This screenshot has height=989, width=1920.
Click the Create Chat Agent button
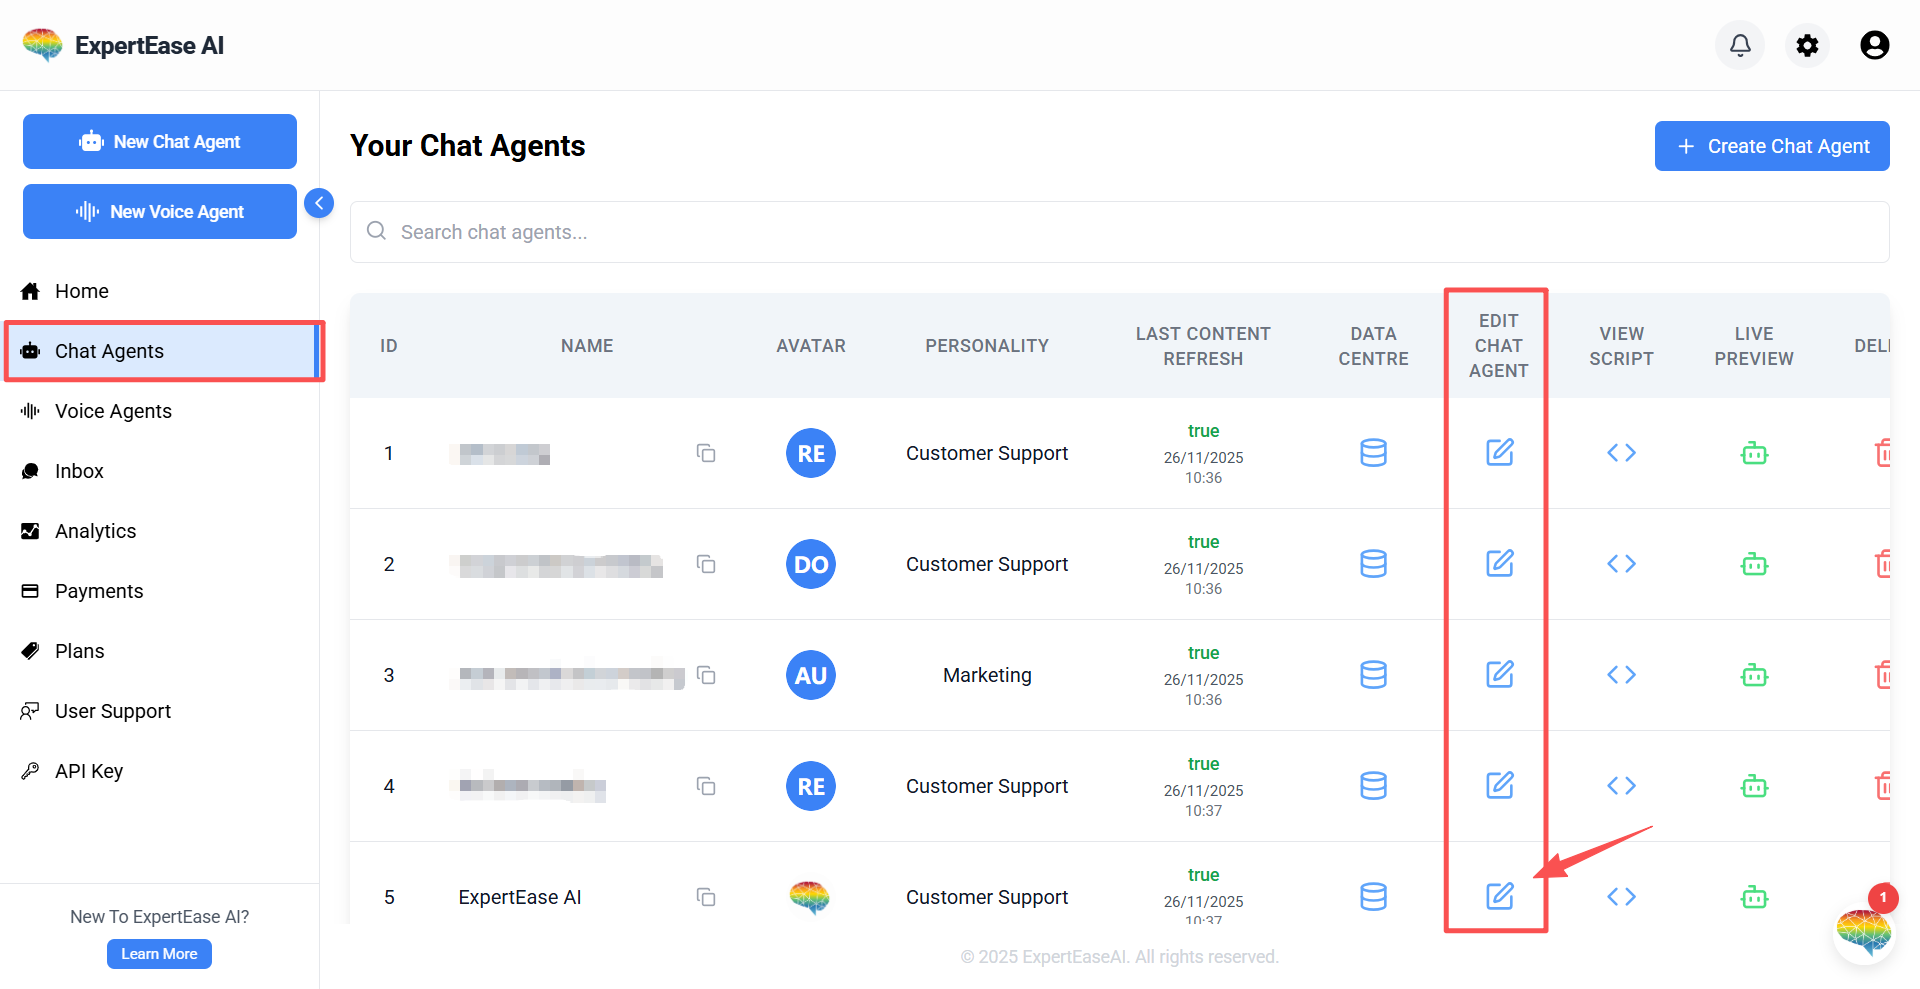click(x=1771, y=146)
